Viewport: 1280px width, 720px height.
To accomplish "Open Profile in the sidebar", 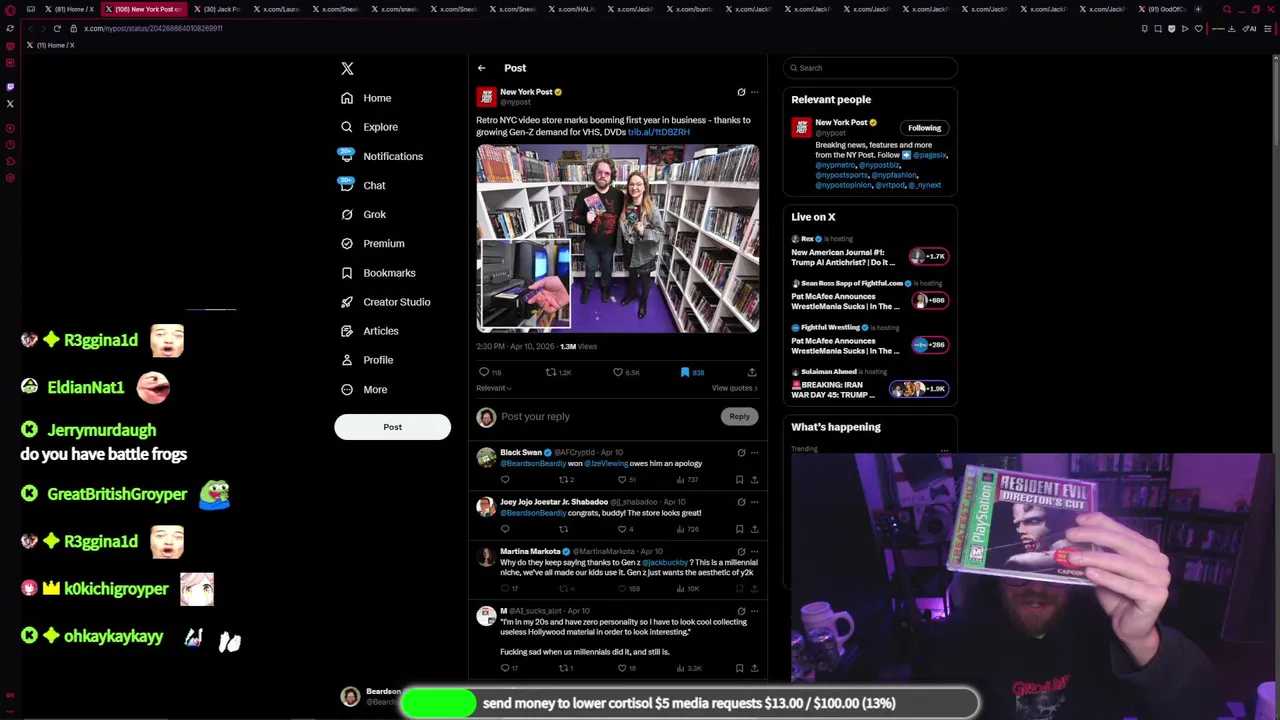I will coord(367,360).
